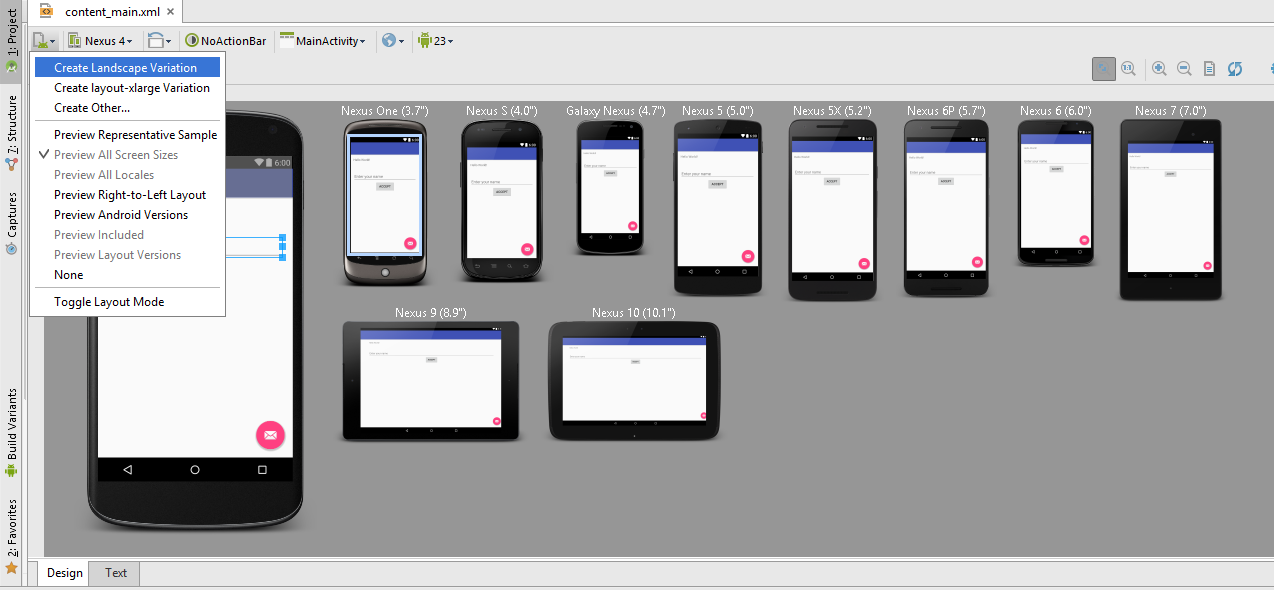
Task: Click the ACCEPT button in Nexus S preview
Action: coord(502,191)
